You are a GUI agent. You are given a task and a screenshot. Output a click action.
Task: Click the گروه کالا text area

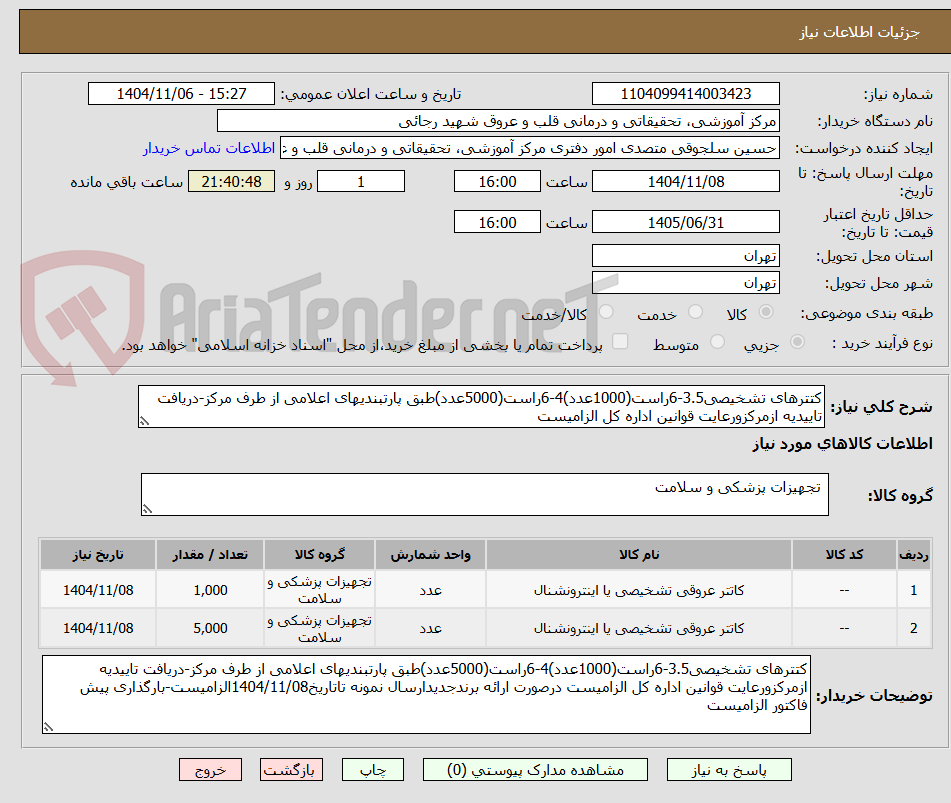(485, 494)
